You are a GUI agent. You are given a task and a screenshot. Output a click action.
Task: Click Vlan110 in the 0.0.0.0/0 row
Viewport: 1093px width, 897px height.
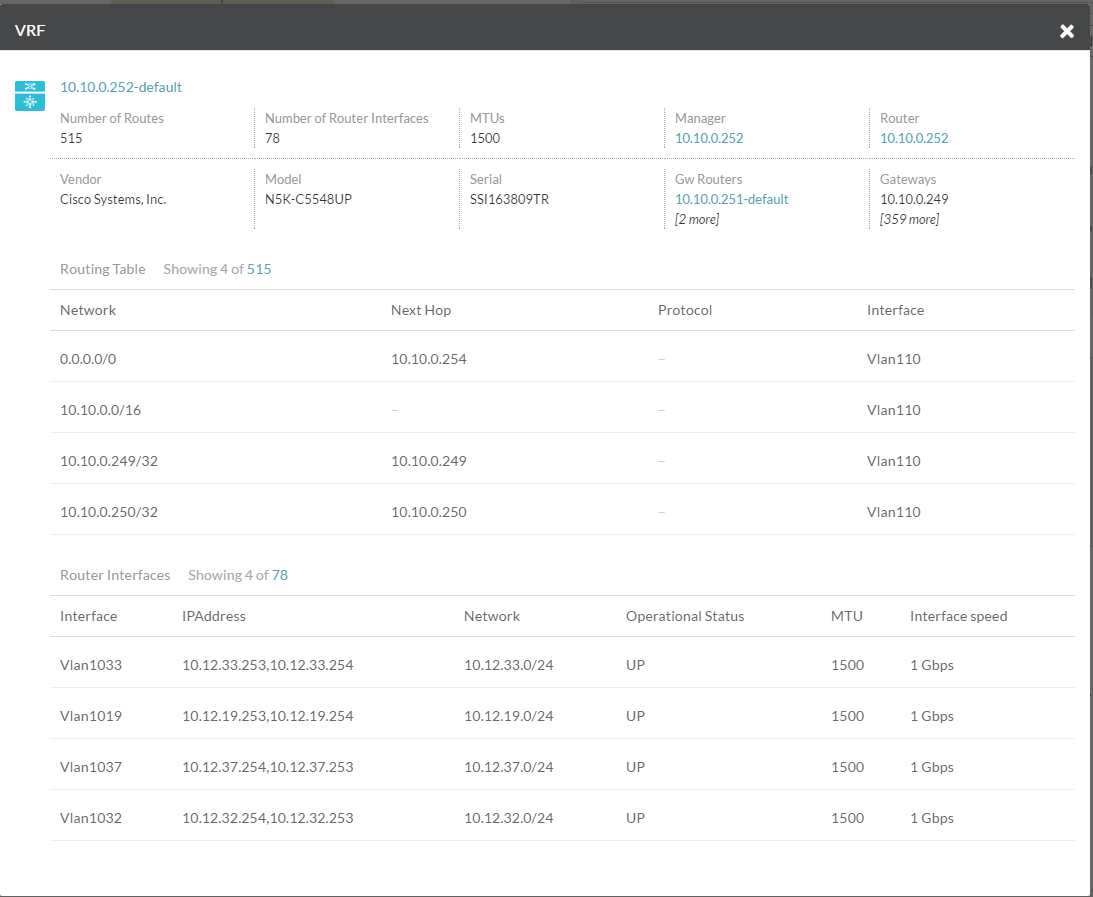894,359
